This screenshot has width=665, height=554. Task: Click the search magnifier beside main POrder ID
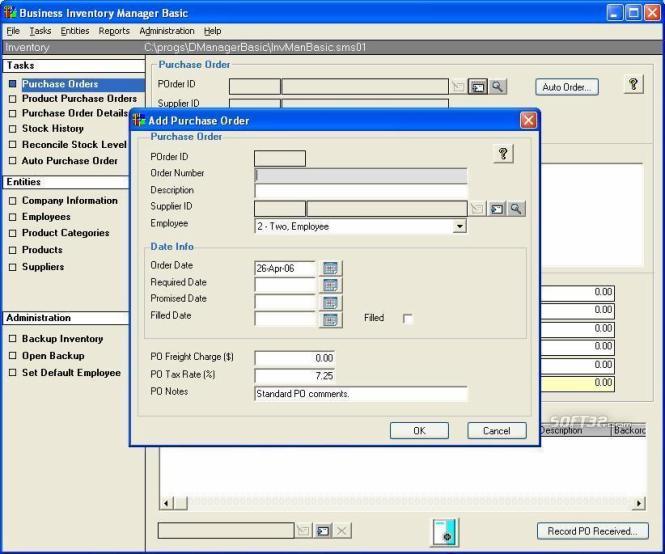497,87
